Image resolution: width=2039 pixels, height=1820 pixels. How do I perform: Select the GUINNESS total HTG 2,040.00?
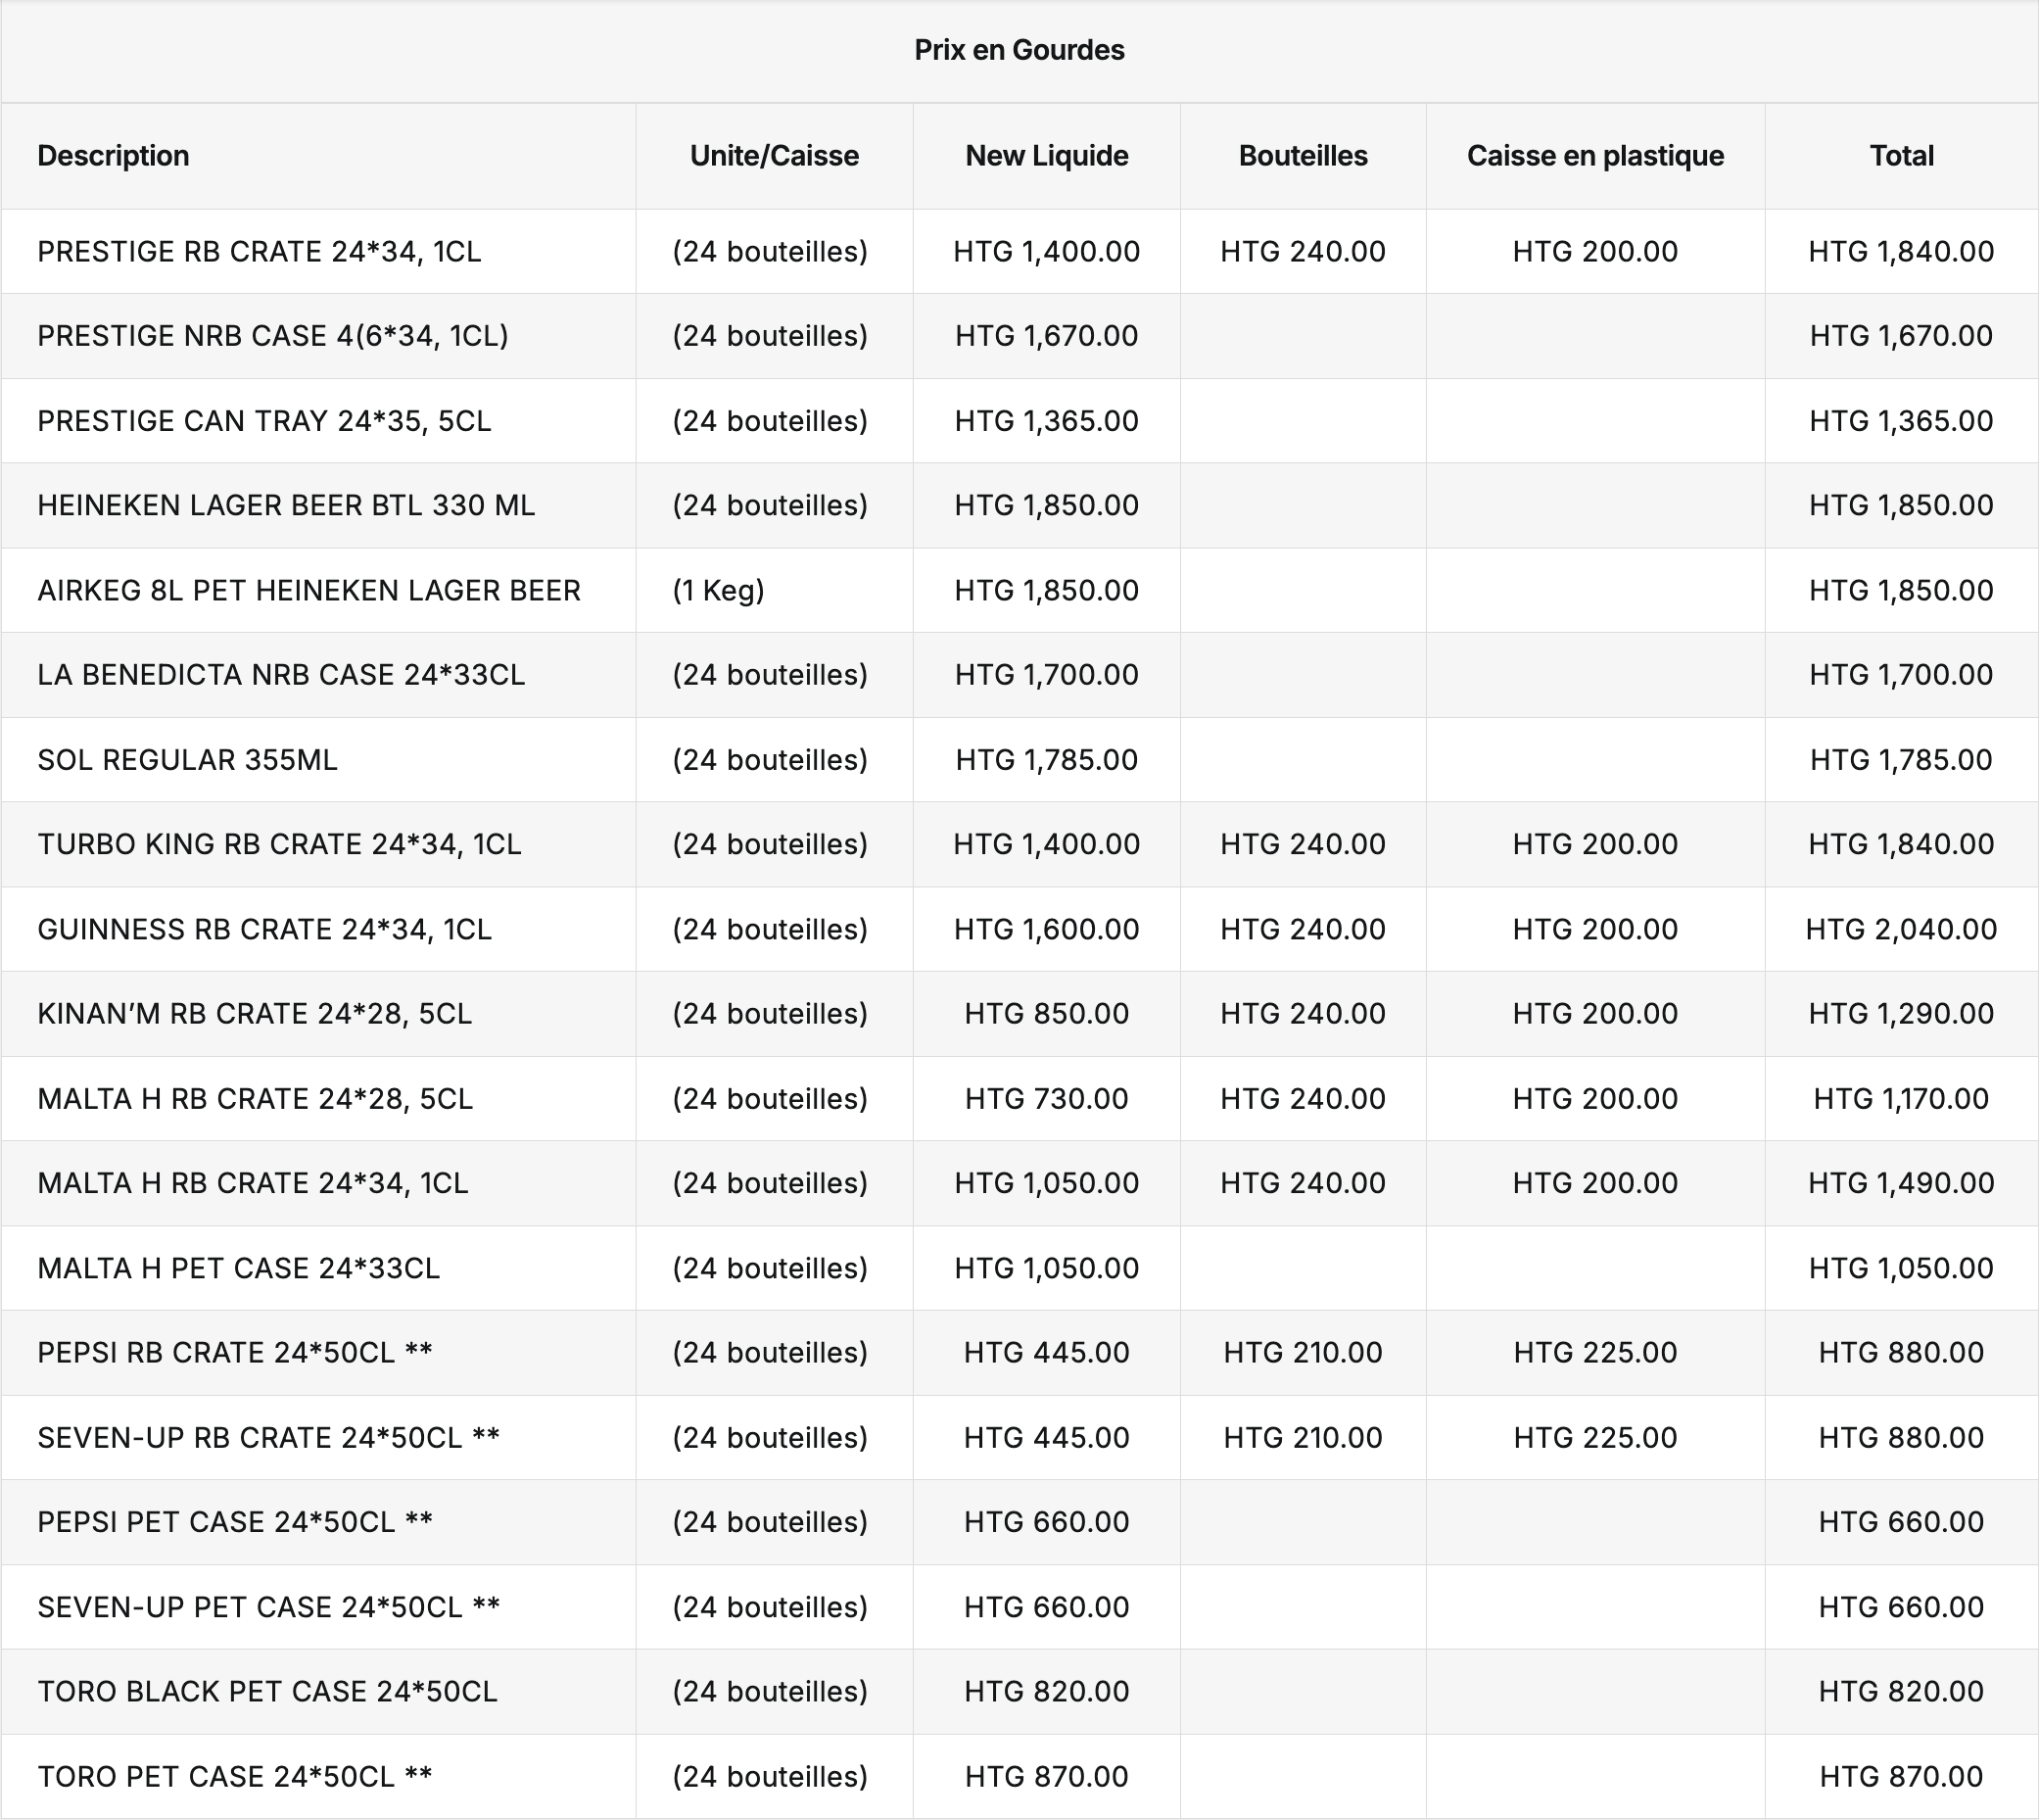click(x=1901, y=929)
